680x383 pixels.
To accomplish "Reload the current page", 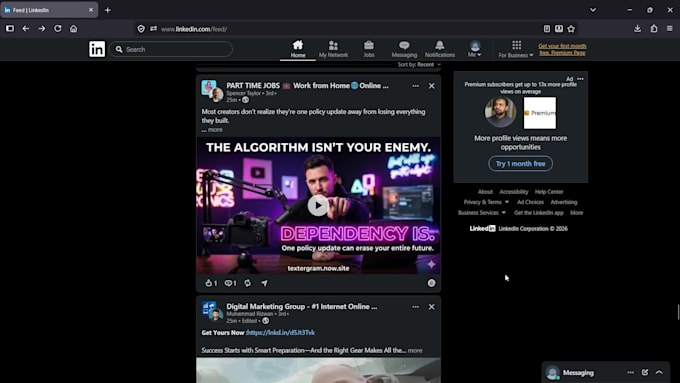I will pyautogui.click(x=58, y=29).
